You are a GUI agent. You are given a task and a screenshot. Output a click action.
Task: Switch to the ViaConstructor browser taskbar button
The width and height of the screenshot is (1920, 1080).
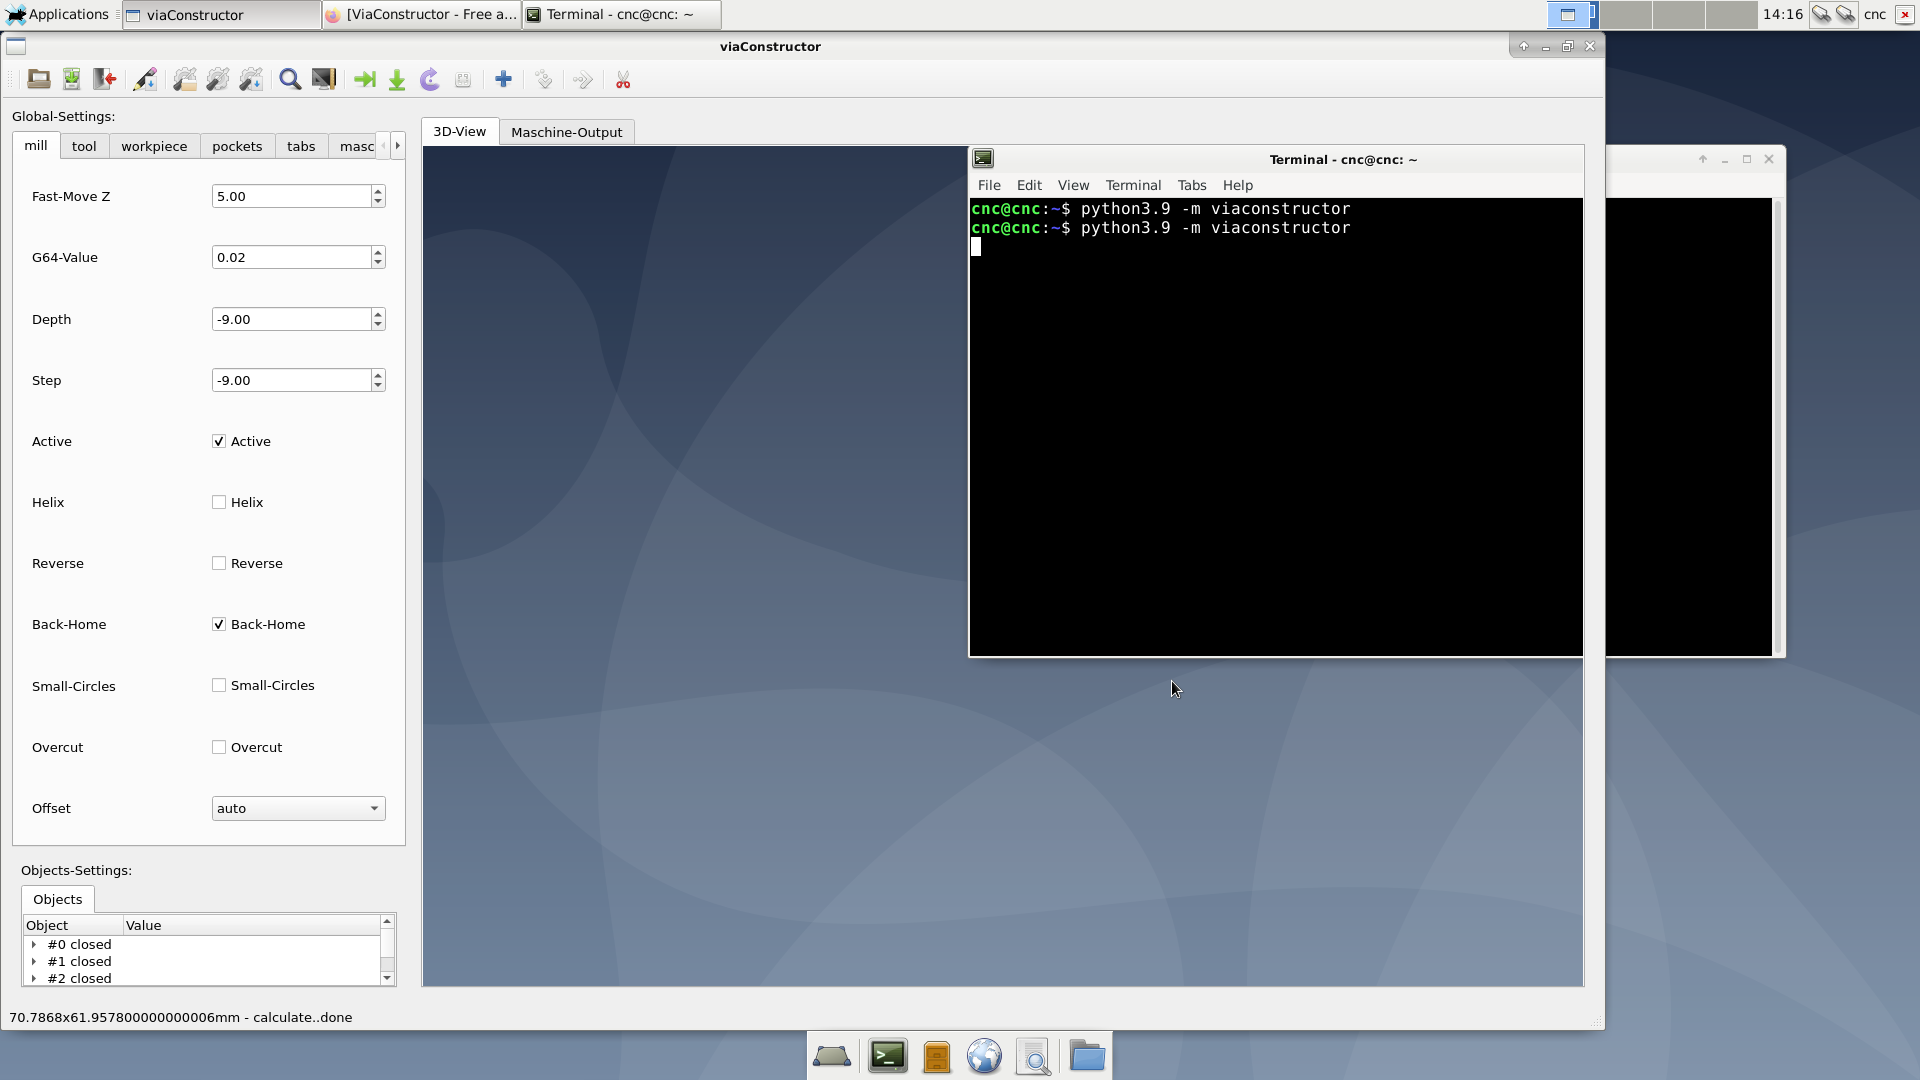pos(421,14)
